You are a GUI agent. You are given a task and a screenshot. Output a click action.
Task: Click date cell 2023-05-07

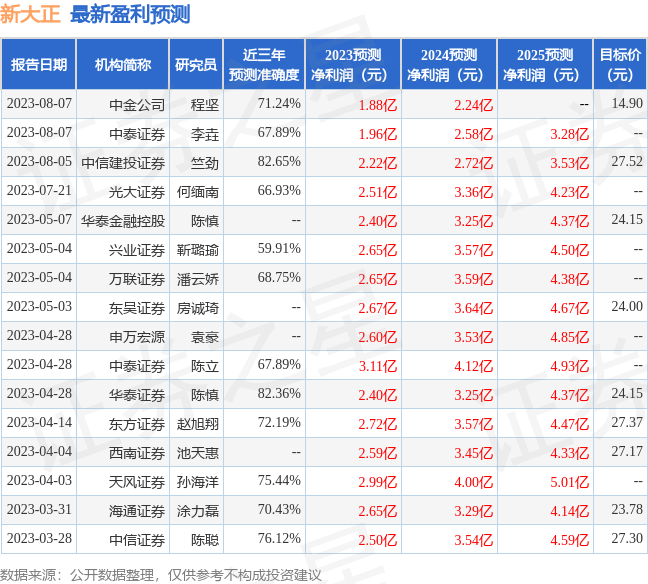pyautogui.click(x=39, y=219)
